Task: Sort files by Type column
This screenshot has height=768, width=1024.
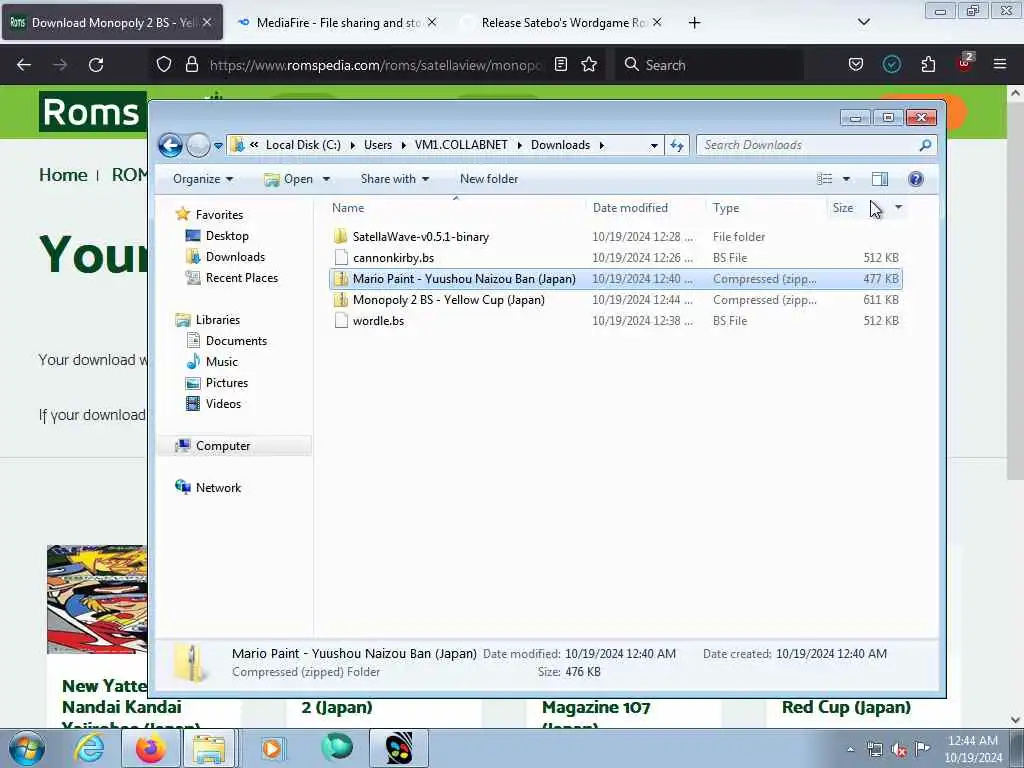Action: 726,208
